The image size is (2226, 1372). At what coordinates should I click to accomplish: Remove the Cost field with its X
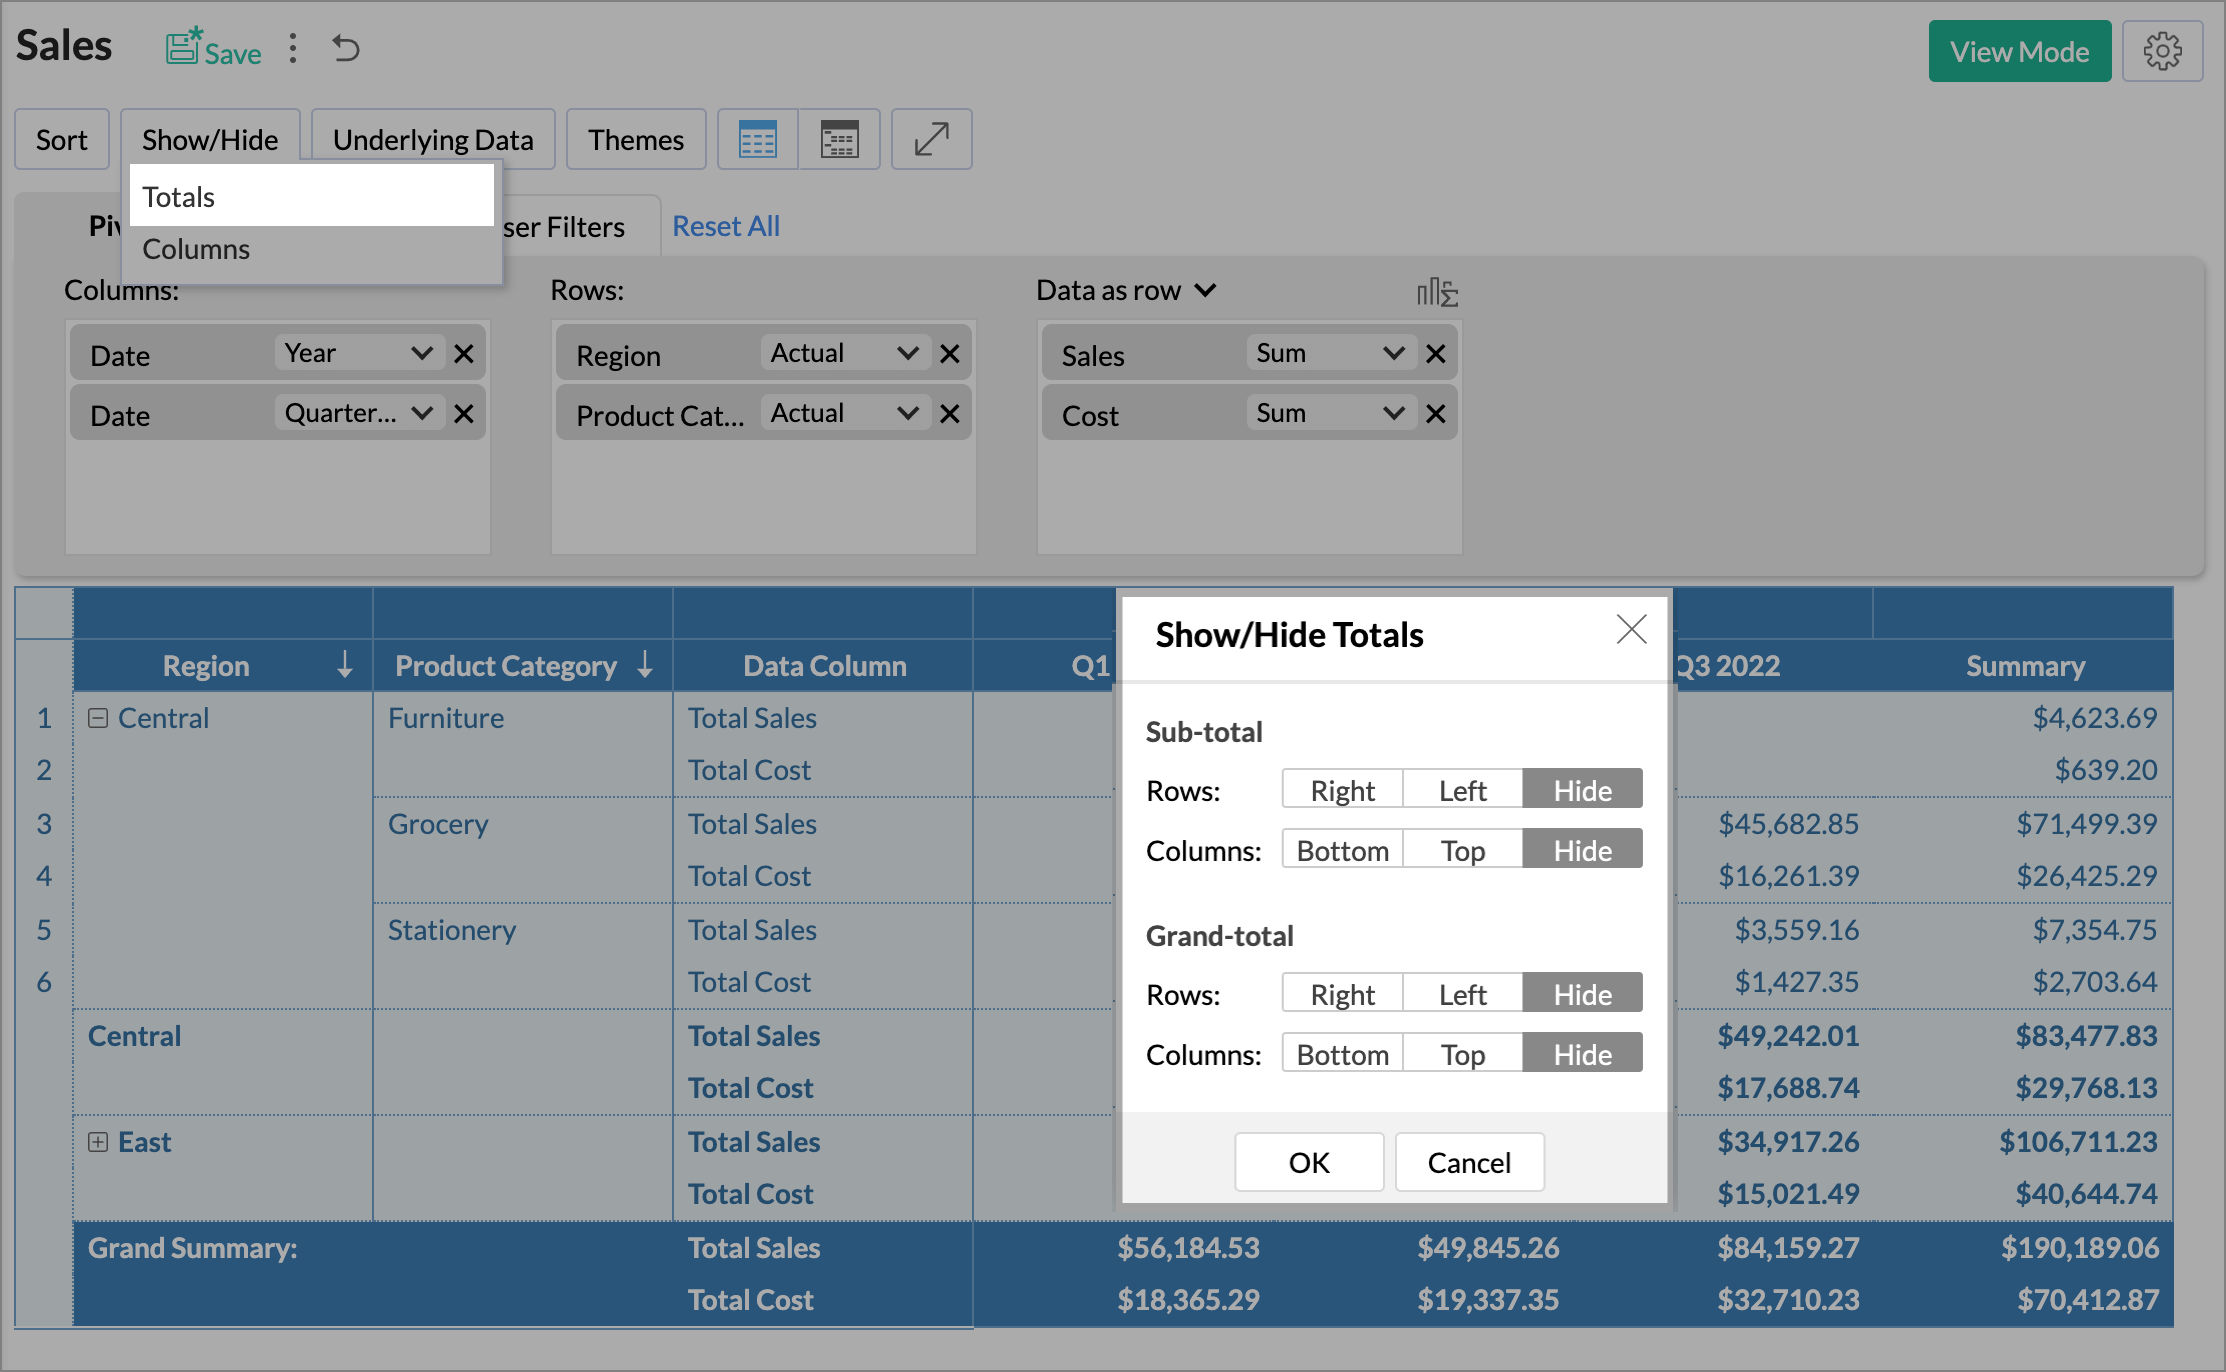pyautogui.click(x=1436, y=414)
